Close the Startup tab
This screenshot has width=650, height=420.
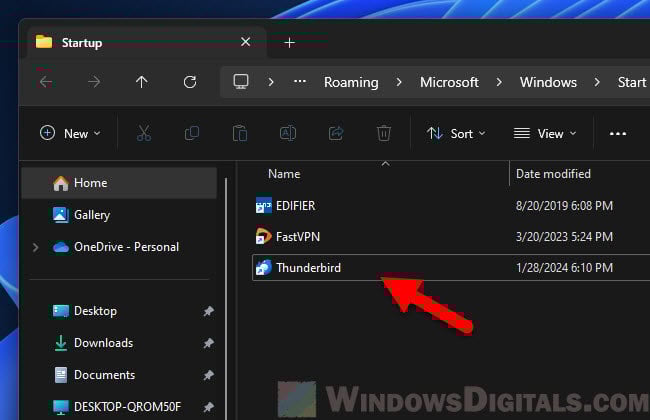[x=245, y=42]
